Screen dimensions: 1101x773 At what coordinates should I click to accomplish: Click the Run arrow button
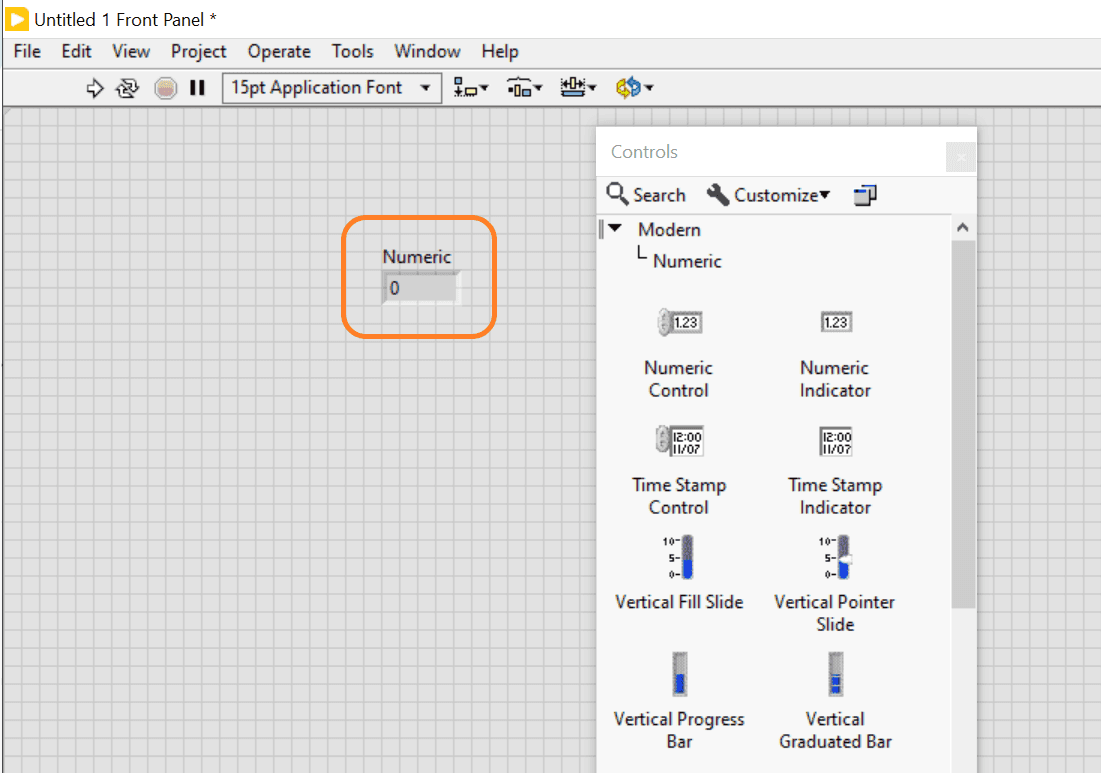point(95,88)
